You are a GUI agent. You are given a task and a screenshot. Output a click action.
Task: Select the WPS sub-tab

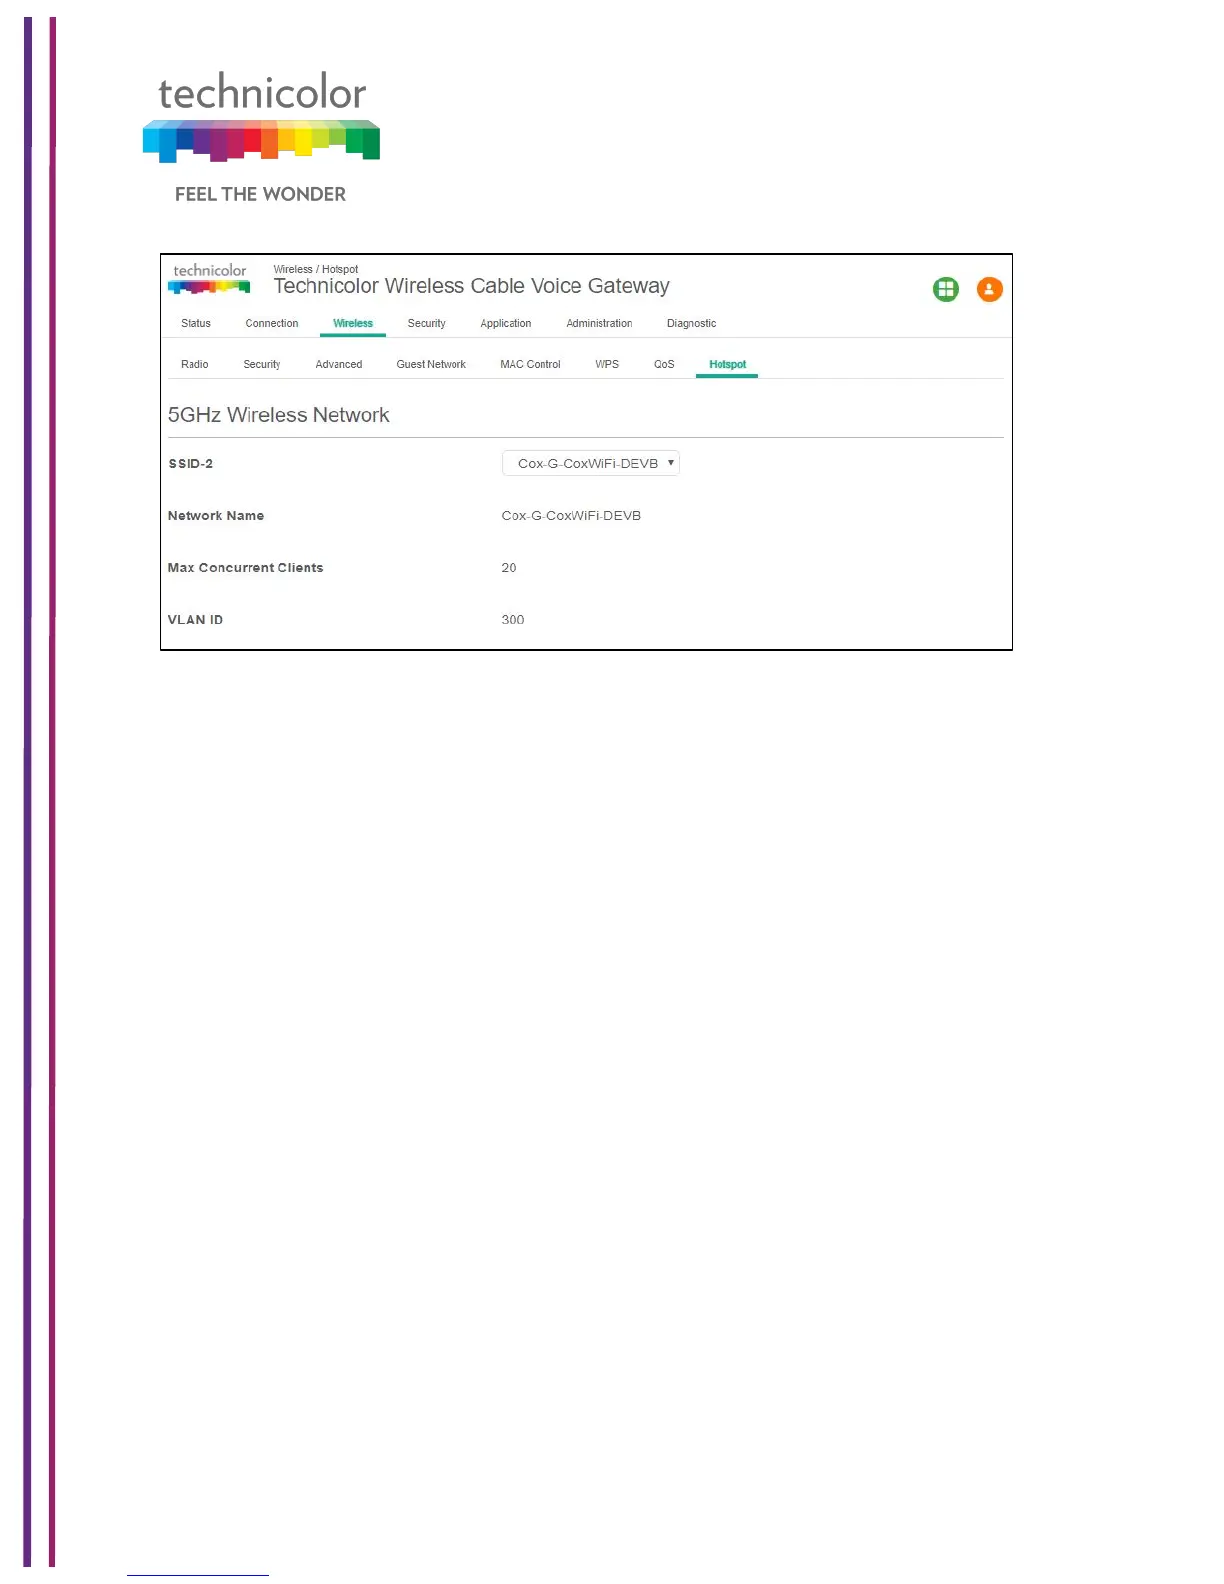[x=607, y=364]
